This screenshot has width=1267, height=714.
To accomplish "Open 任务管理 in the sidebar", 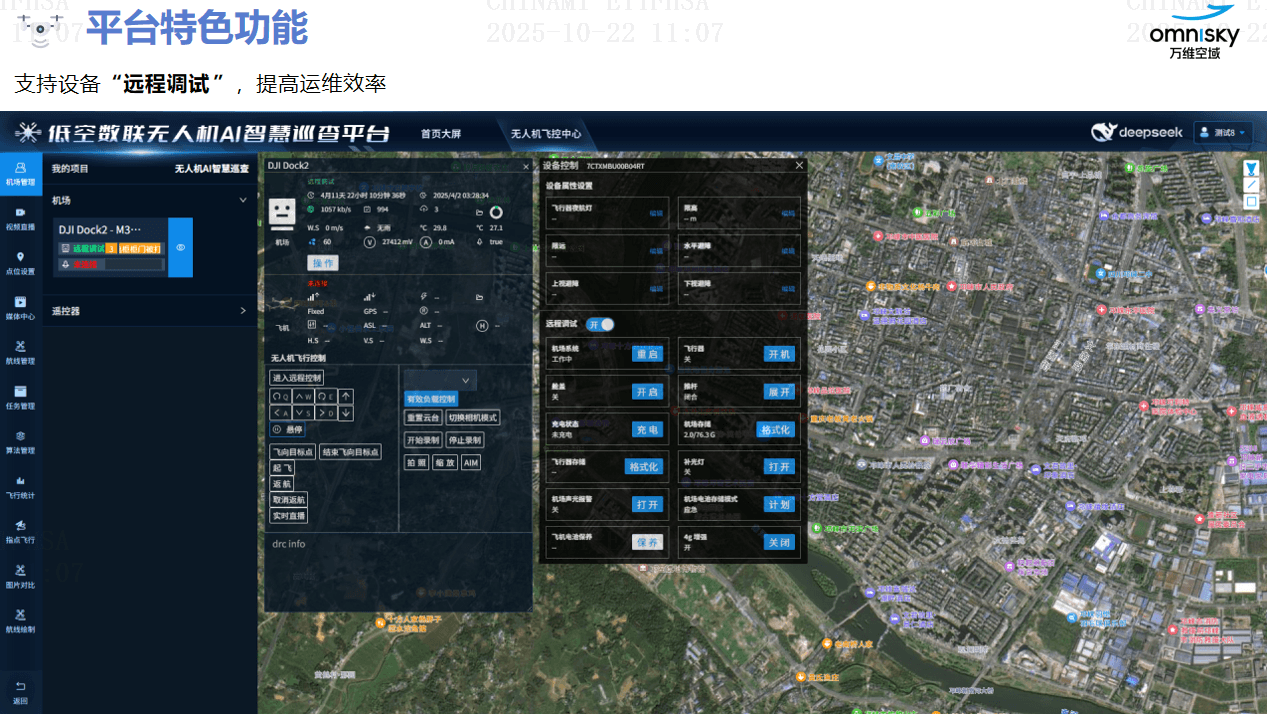I will (20, 397).
